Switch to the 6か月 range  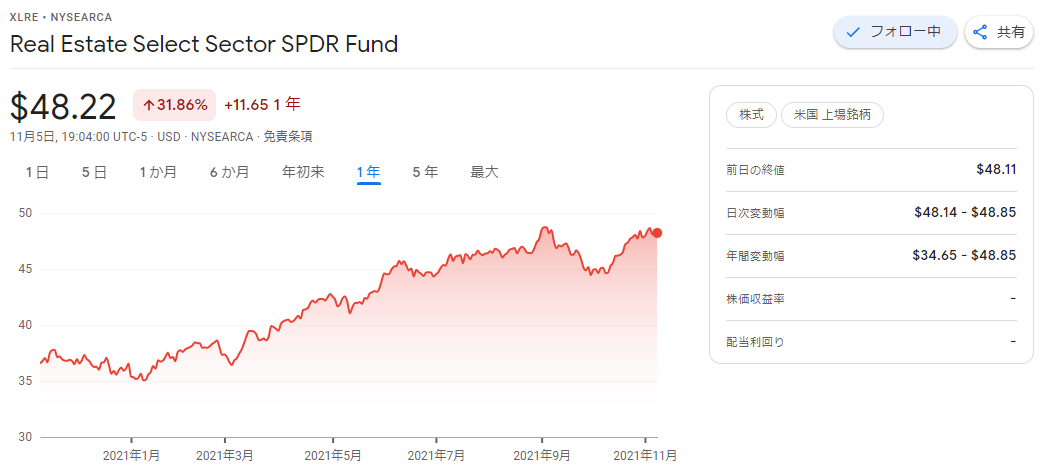coord(229,172)
